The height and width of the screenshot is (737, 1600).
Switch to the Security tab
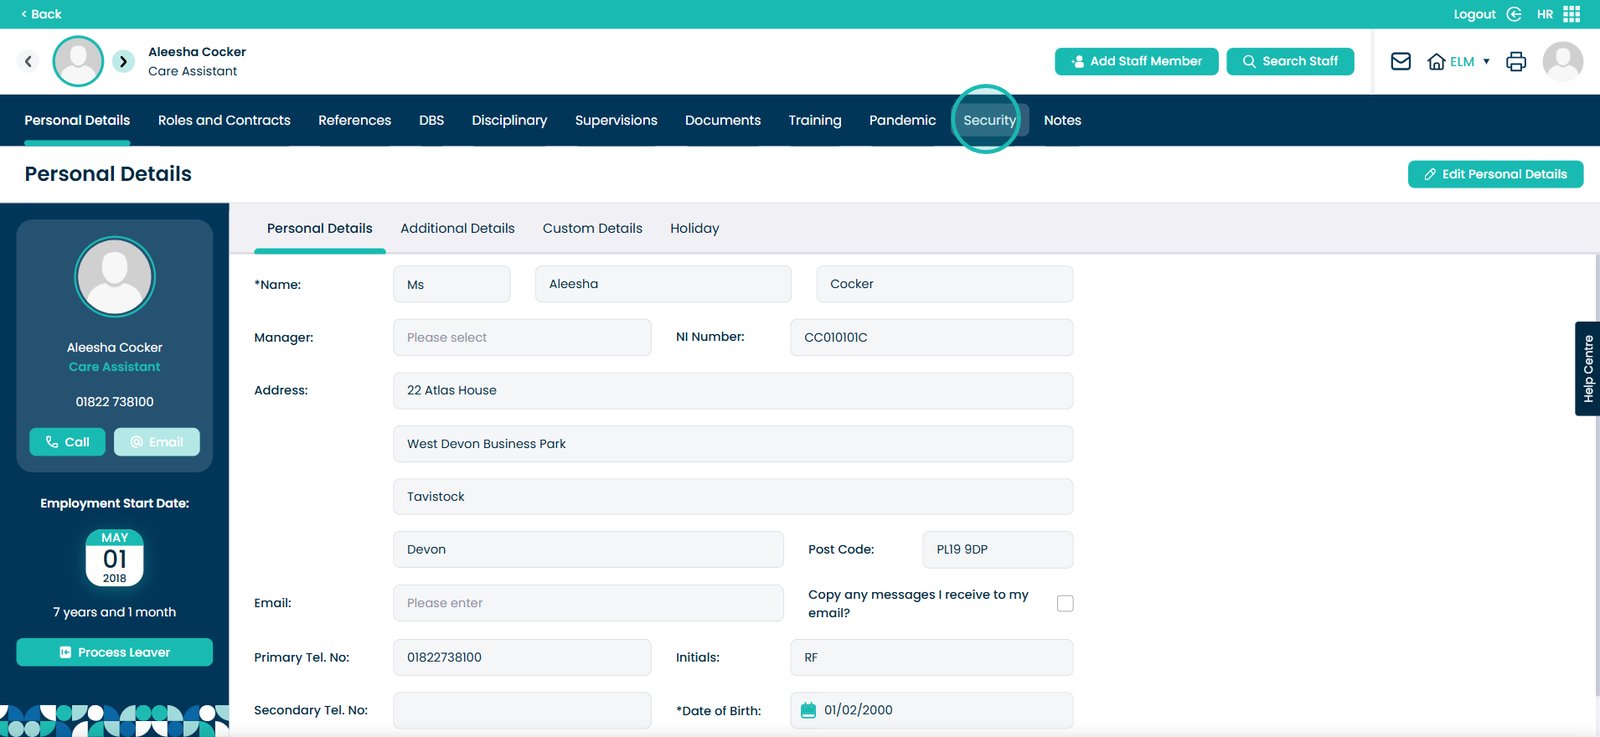click(x=989, y=120)
